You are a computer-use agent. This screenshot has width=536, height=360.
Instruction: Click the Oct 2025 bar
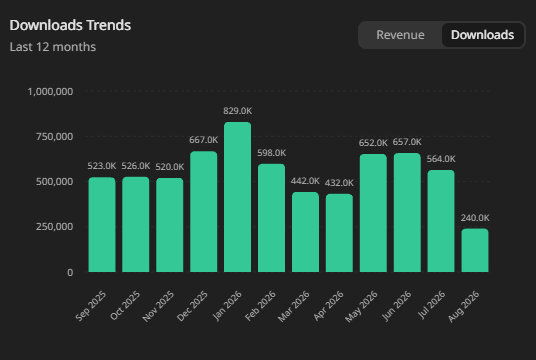pos(136,224)
